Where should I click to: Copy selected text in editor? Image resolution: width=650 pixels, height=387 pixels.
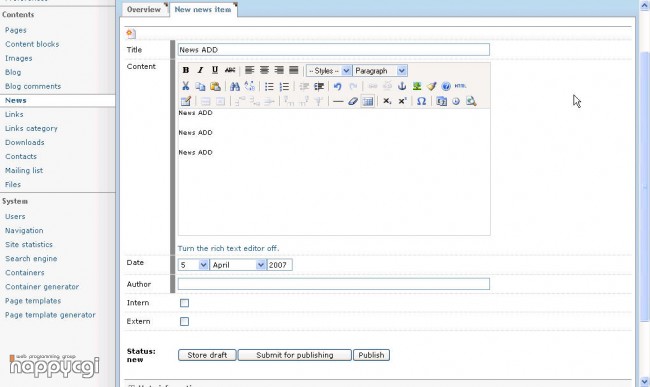(200, 86)
